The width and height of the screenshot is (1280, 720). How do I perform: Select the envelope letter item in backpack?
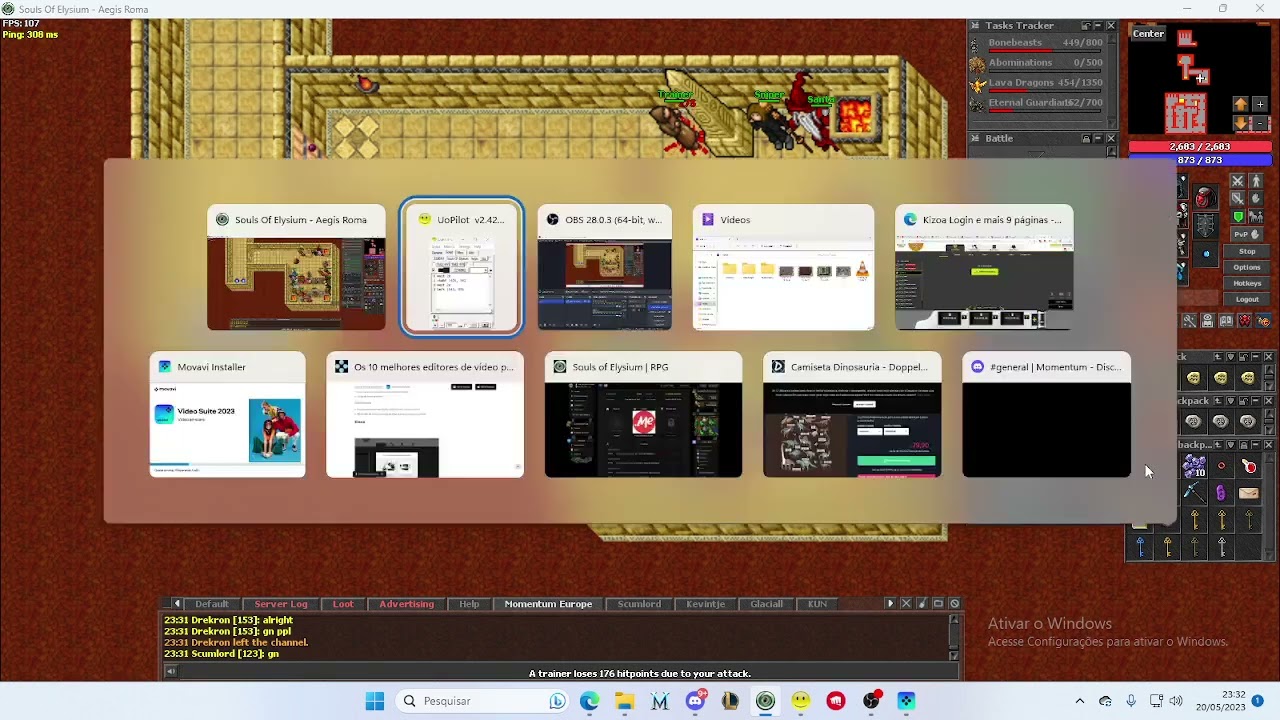[1249, 494]
